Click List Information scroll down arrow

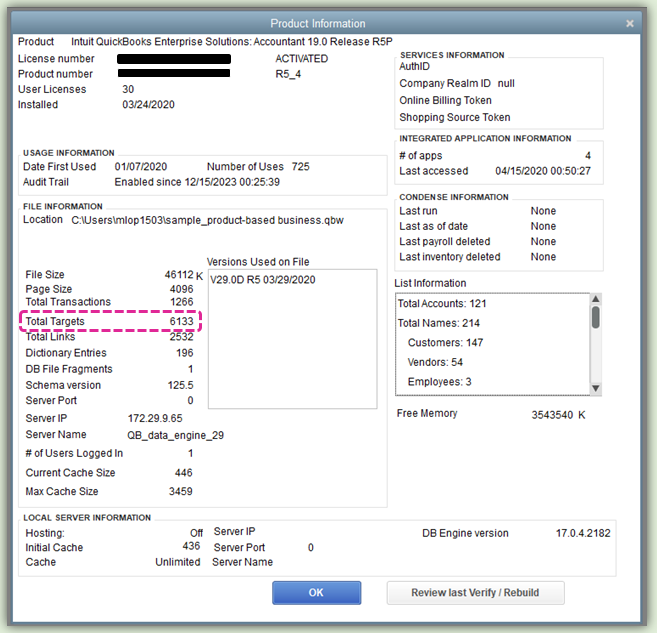(x=595, y=388)
